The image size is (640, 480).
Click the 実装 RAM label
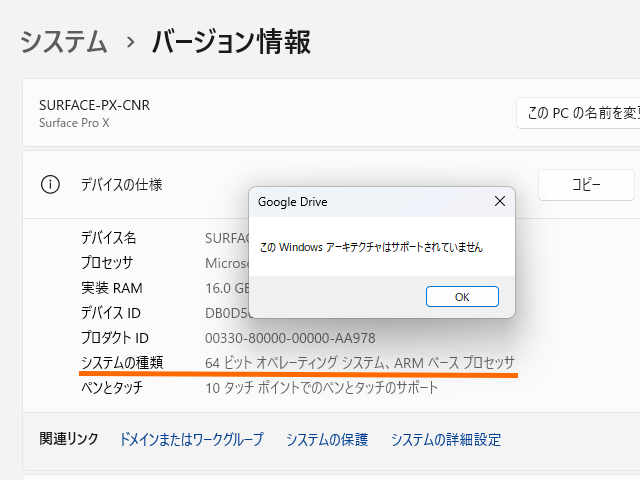click(112, 288)
